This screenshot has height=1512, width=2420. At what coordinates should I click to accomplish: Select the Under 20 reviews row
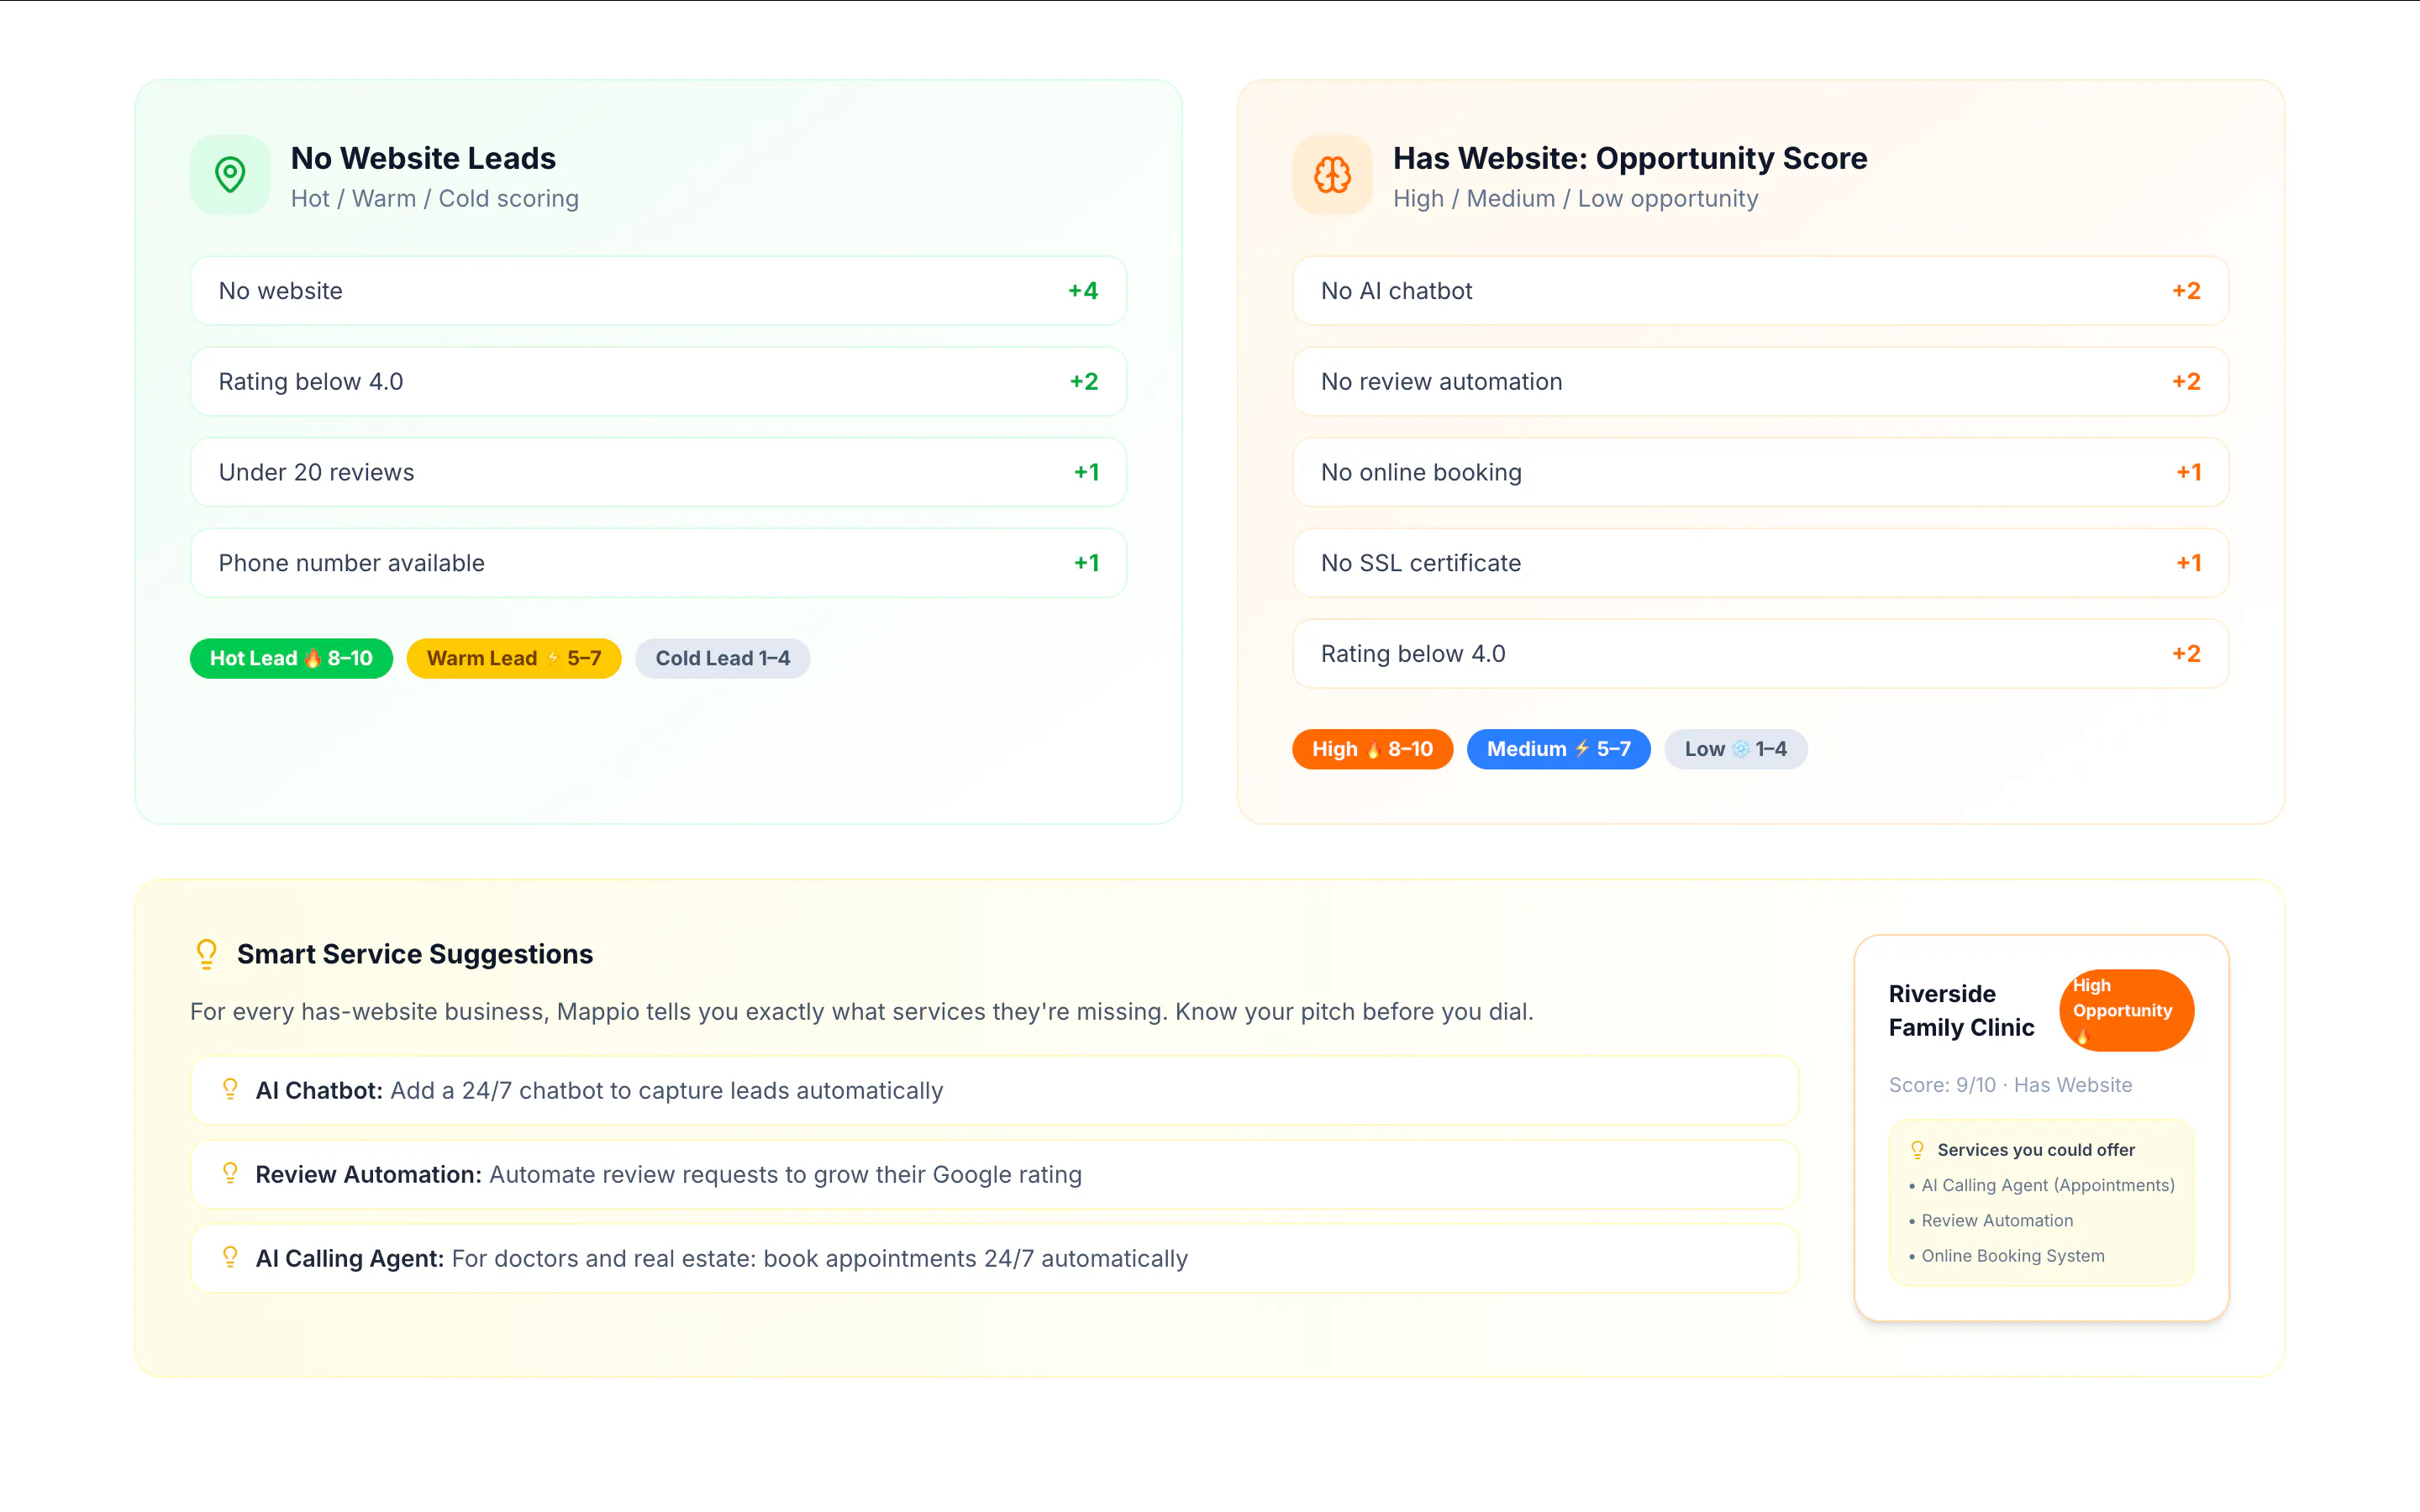658,472
